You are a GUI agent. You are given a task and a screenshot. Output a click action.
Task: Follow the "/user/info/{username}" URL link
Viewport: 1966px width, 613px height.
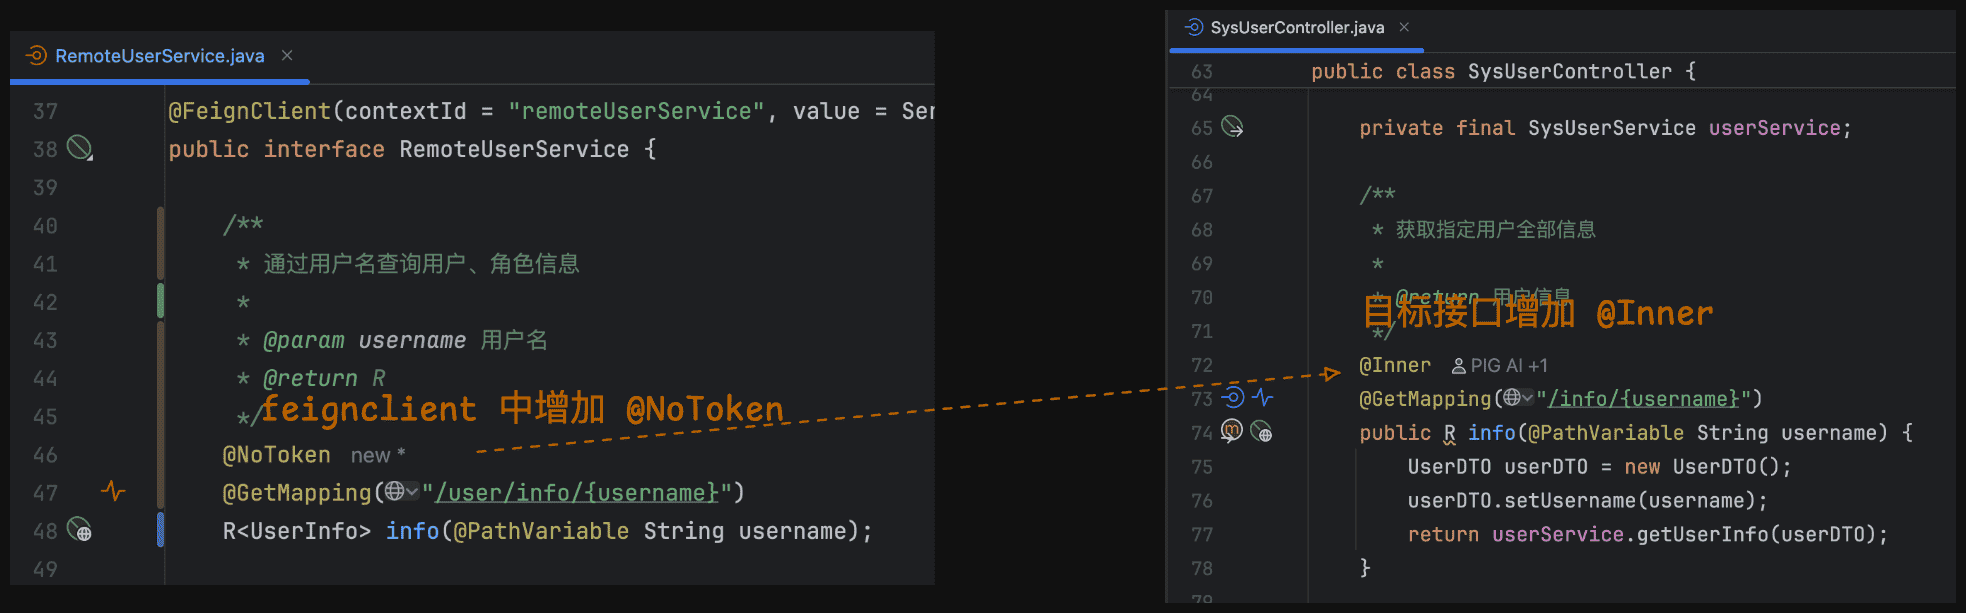(577, 493)
